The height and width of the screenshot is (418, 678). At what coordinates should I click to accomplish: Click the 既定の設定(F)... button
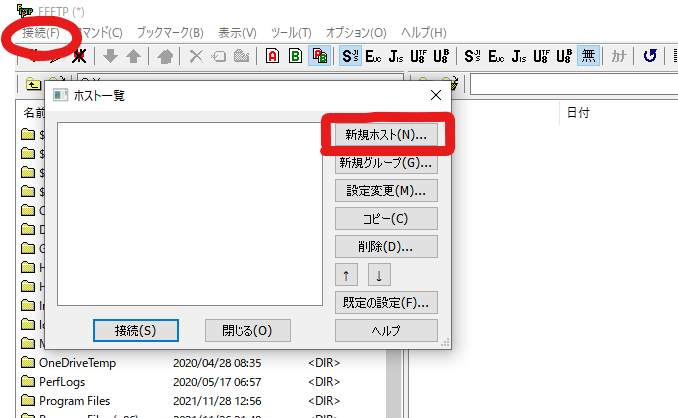[x=386, y=303]
